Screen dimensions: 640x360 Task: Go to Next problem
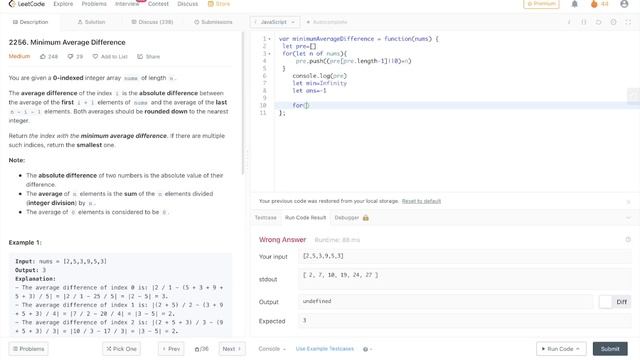[231, 349]
